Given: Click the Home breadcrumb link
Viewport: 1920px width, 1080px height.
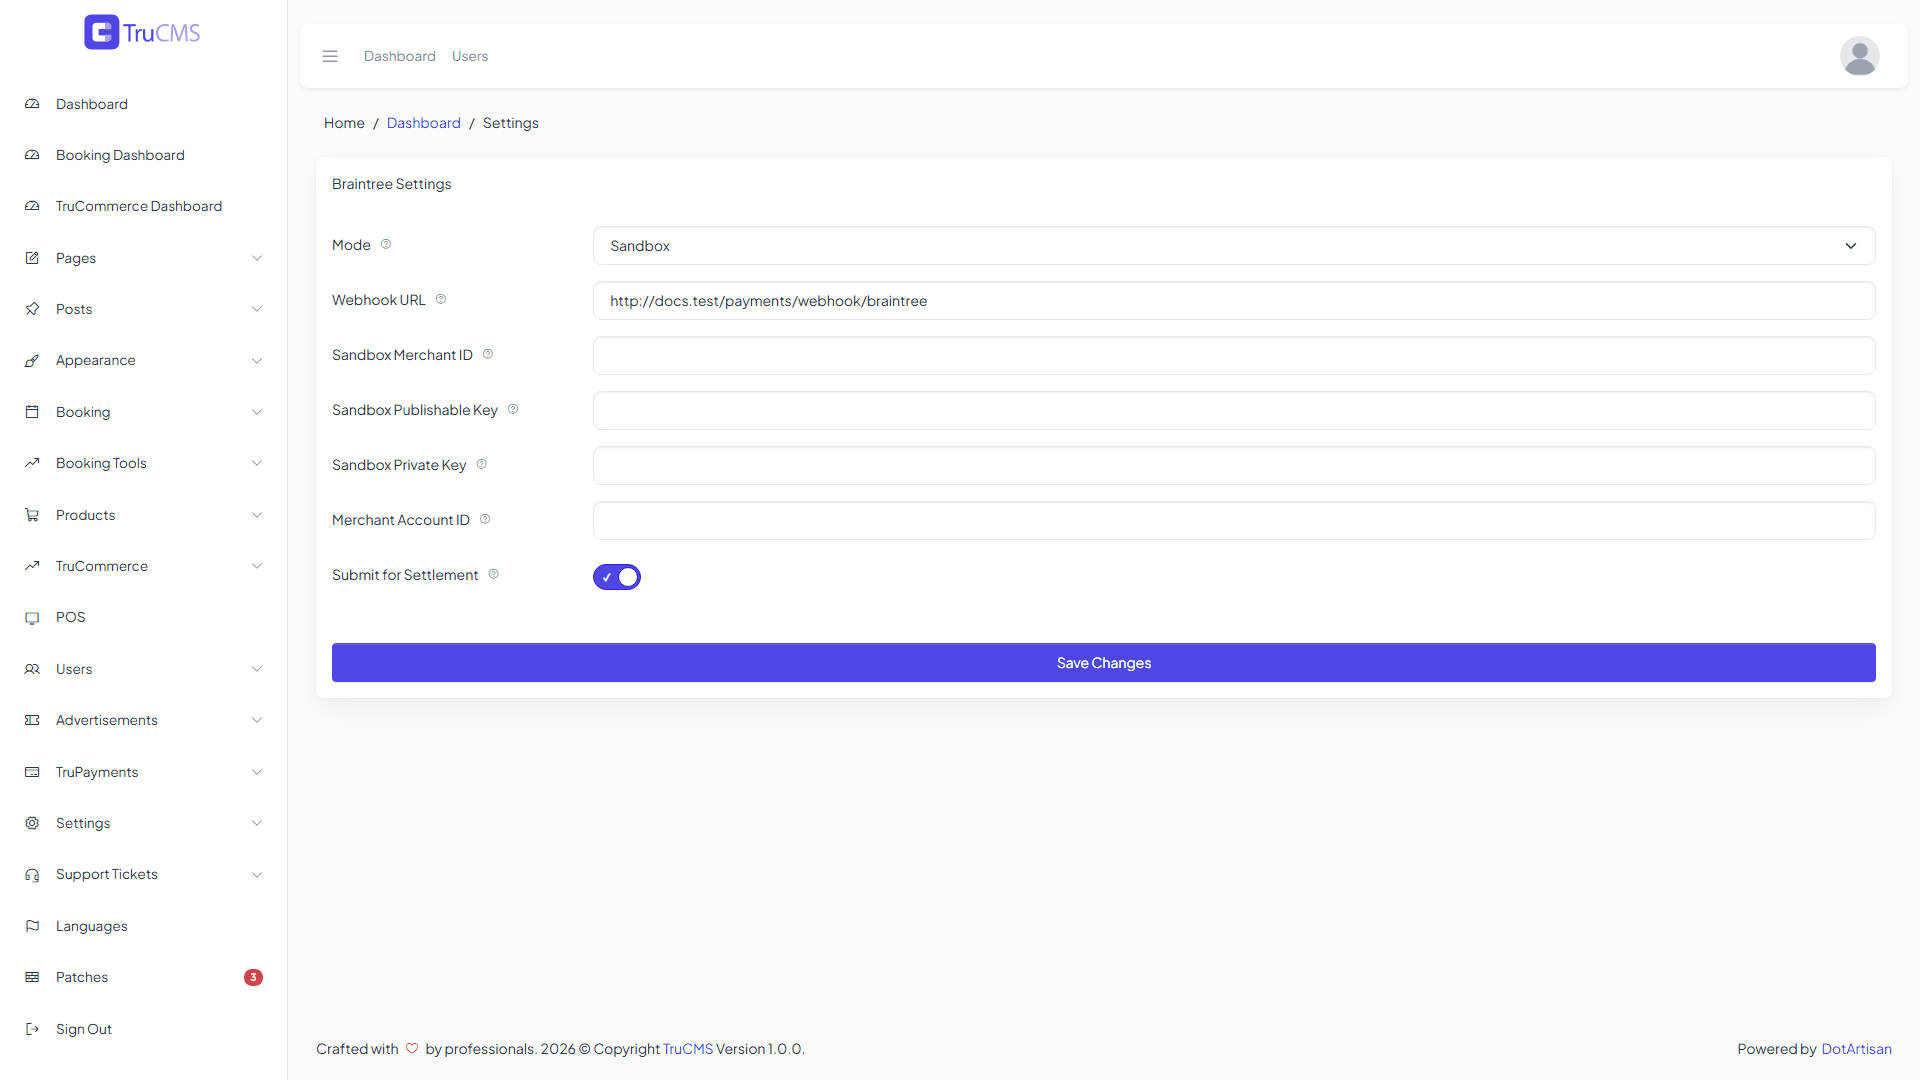Looking at the screenshot, I should (x=344, y=123).
